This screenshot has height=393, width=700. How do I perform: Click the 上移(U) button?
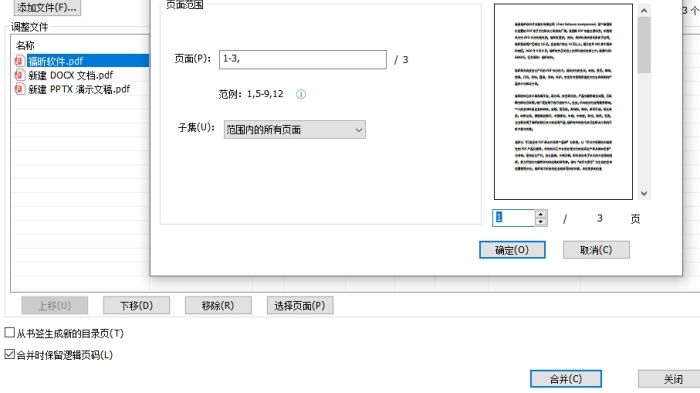[54, 305]
